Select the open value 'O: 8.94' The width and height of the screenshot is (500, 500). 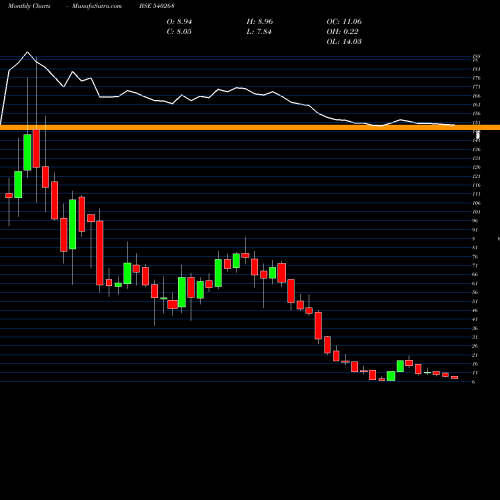coord(179,22)
